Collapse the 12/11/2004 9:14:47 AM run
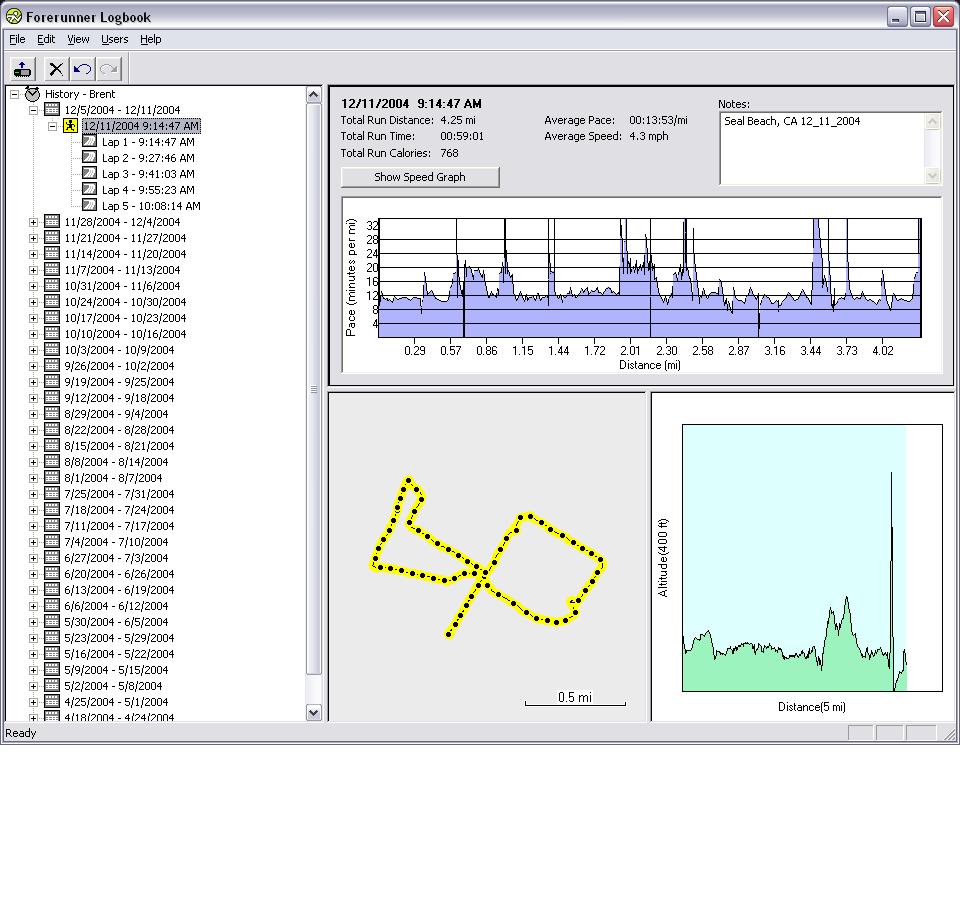960x923 pixels. pyautogui.click(x=53, y=126)
